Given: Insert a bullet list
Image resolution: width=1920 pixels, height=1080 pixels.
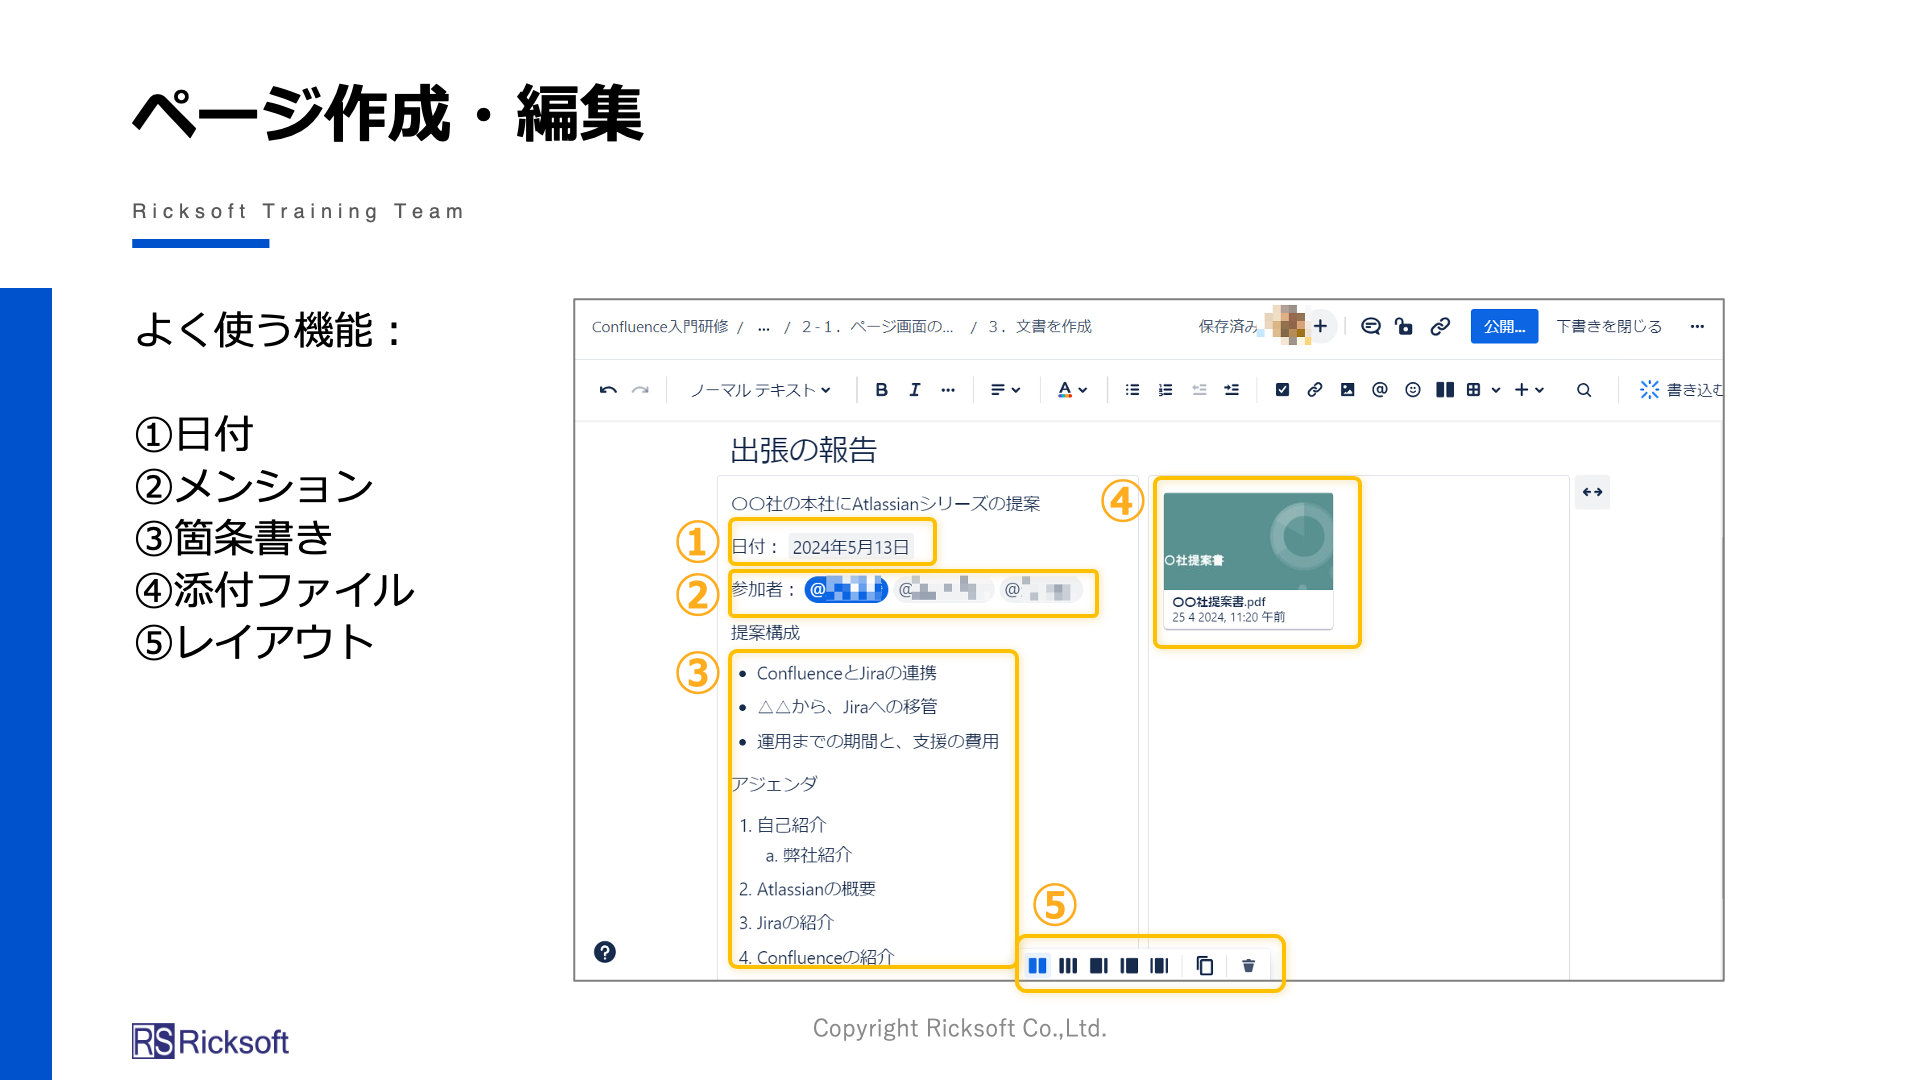Looking at the screenshot, I should (1132, 390).
